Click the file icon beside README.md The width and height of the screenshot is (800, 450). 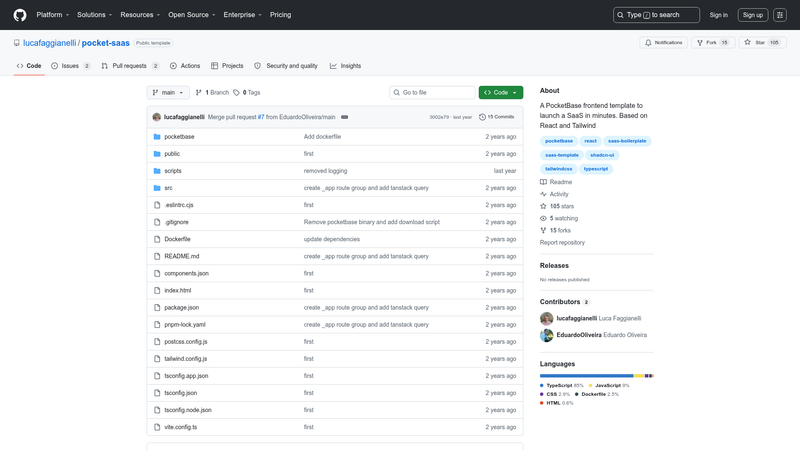click(157, 256)
